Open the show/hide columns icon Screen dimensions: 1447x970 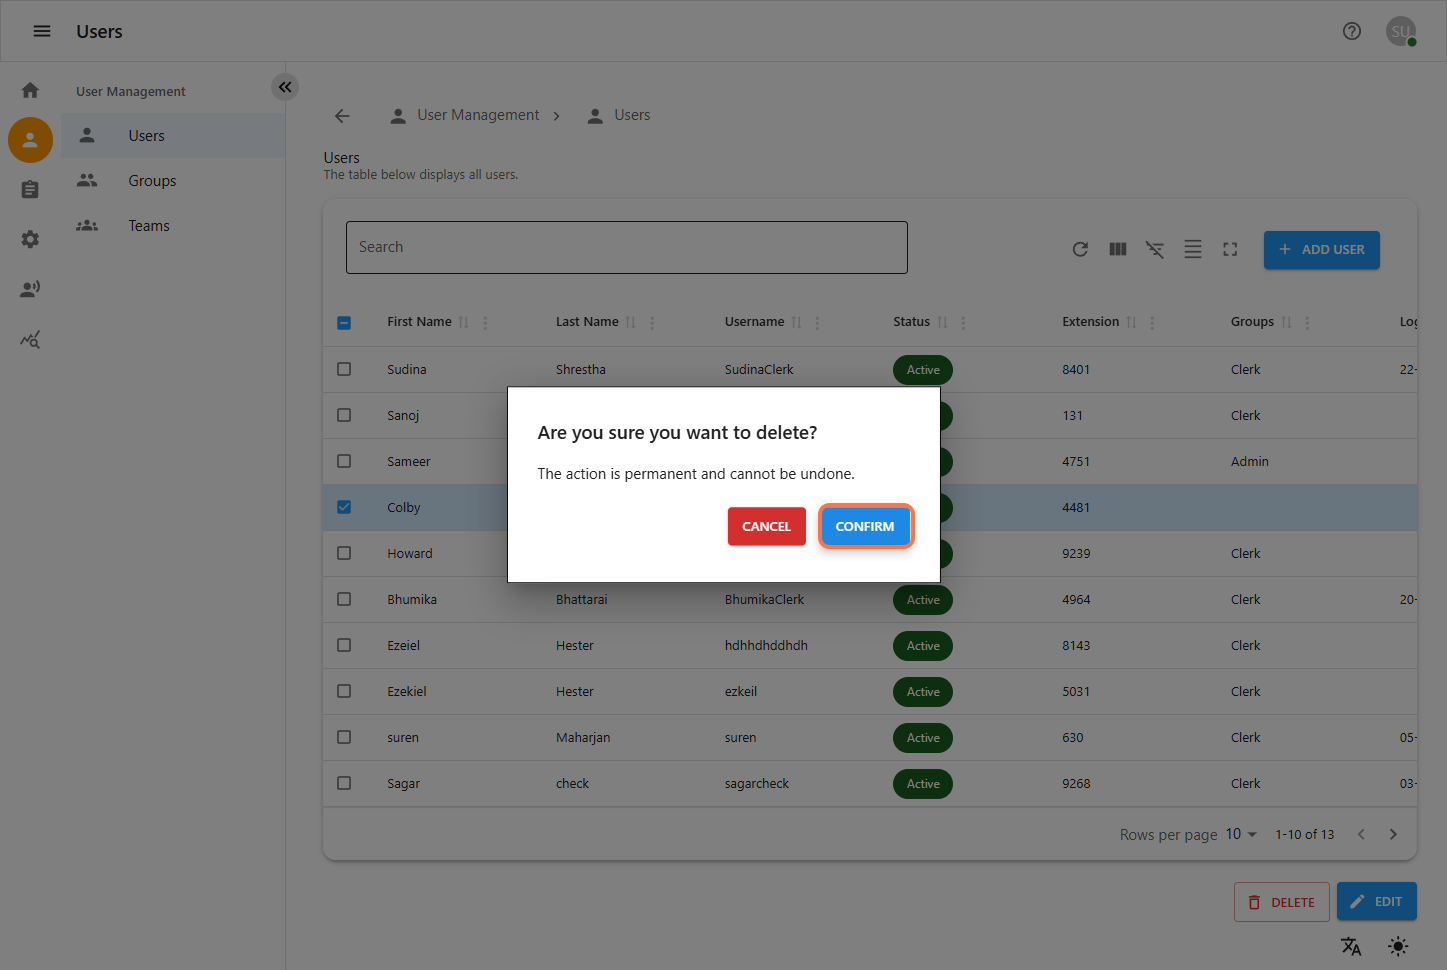pyautogui.click(x=1118, y=249)
